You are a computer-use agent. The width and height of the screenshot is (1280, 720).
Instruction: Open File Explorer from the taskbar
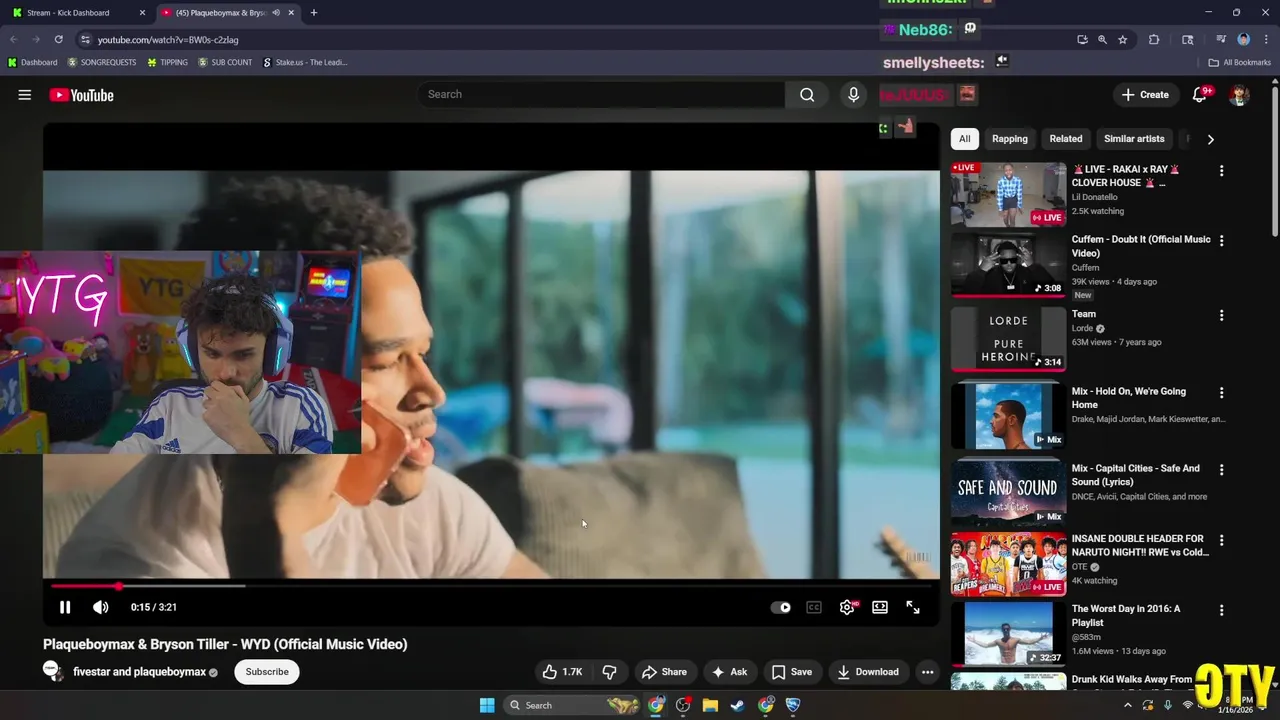point(710,705)
